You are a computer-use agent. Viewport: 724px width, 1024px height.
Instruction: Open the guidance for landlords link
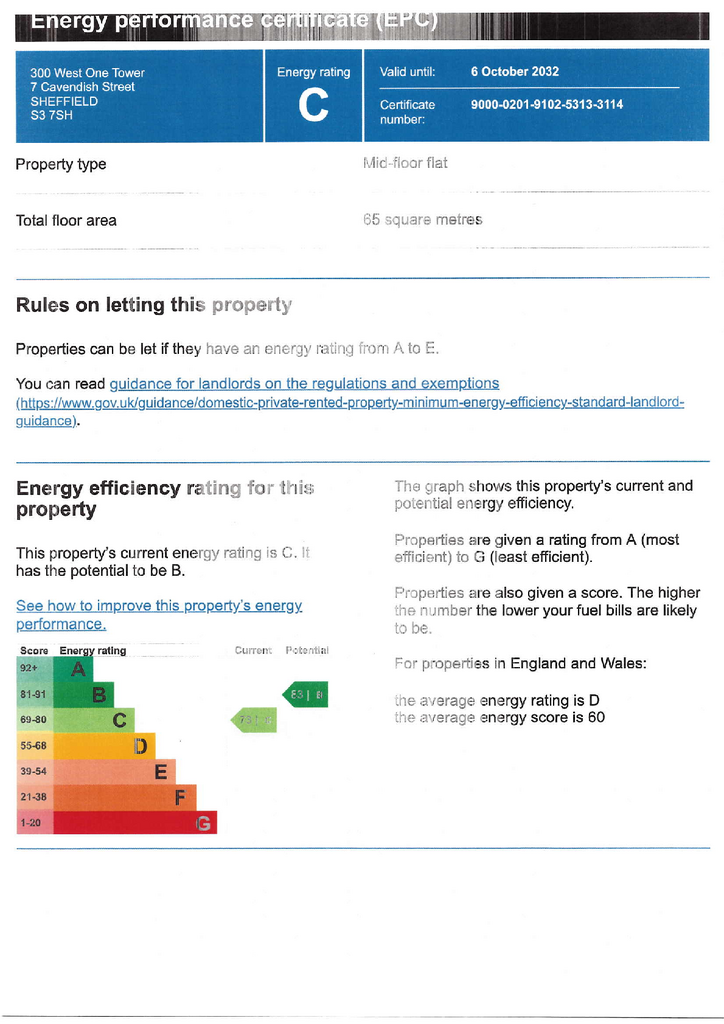click(304, 383)
